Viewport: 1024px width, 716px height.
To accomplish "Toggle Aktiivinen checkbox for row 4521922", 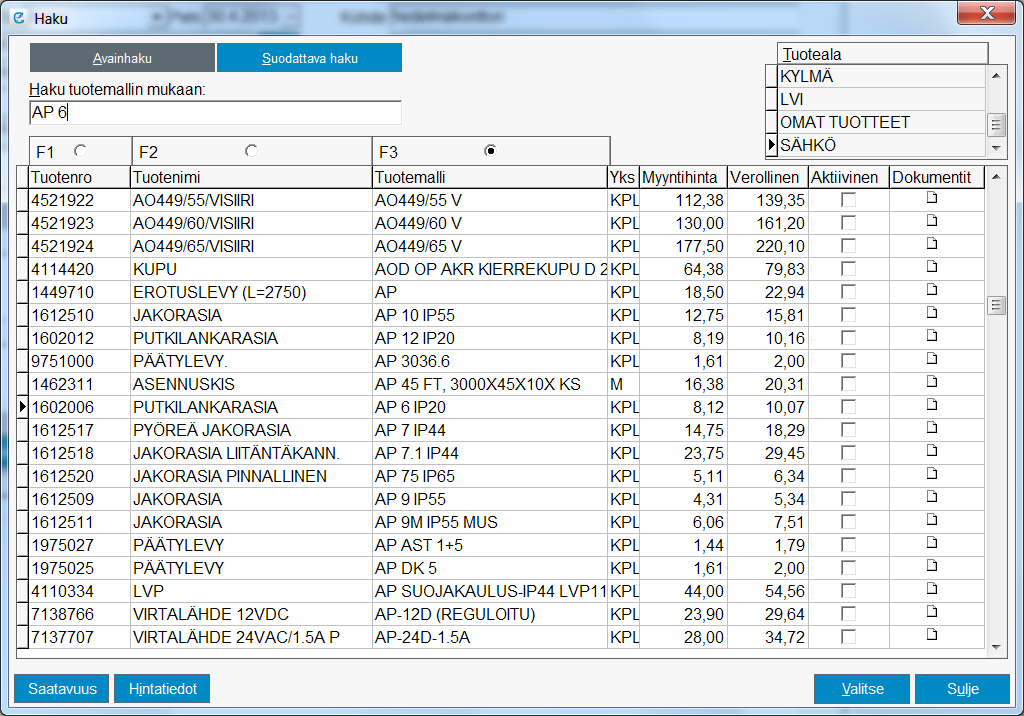I will tap(848, 200).
